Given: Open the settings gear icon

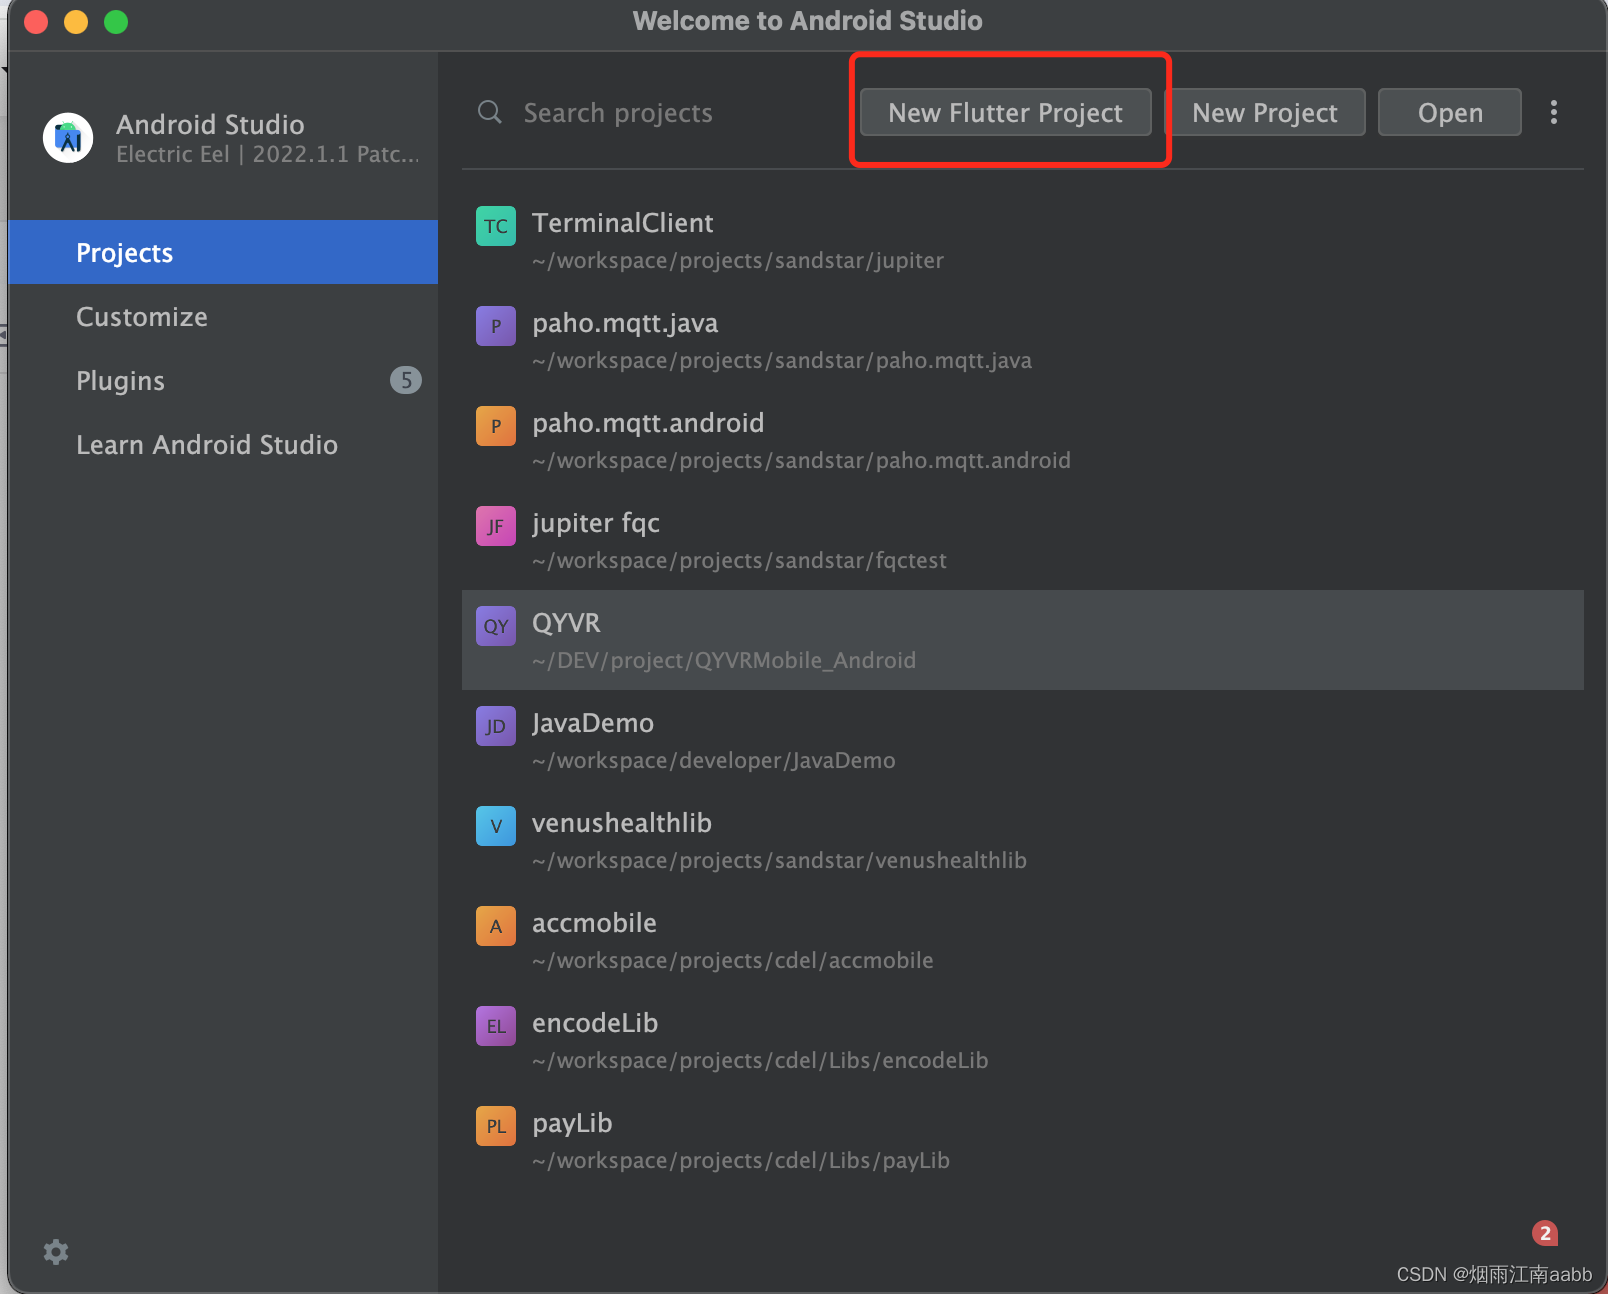Looking at the screenshot, I should click(x=56, y=1252).
